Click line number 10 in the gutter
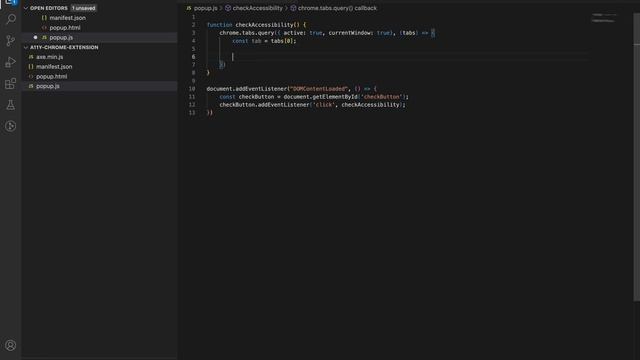This screenshot has height=360, width=640. tap(192, 89)
